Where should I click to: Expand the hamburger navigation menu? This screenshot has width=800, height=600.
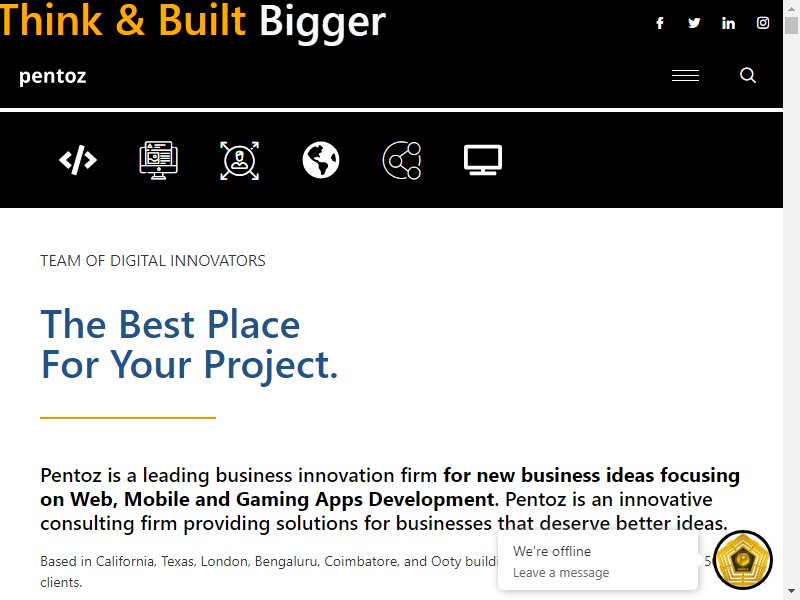(x=685, y=76)
